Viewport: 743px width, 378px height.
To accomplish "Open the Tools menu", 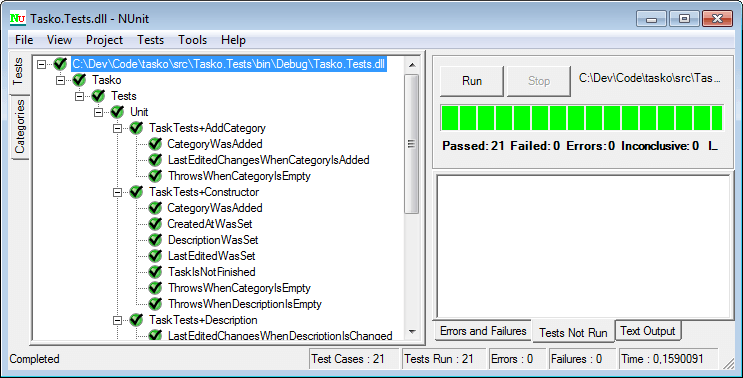I will (x=192, y=40).
